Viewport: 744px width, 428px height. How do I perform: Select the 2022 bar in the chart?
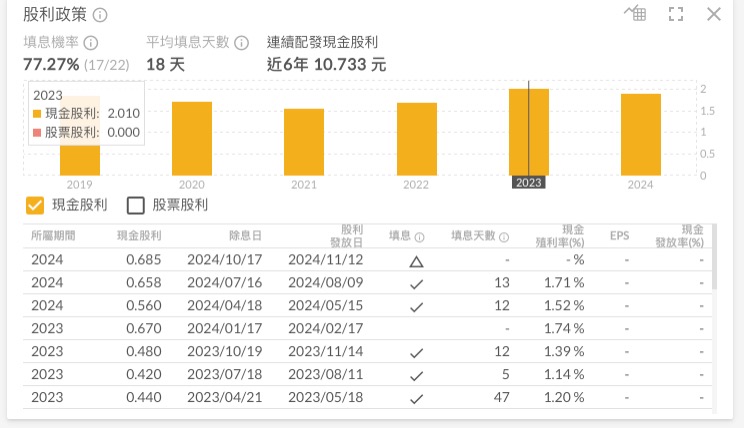click(416, 138)
